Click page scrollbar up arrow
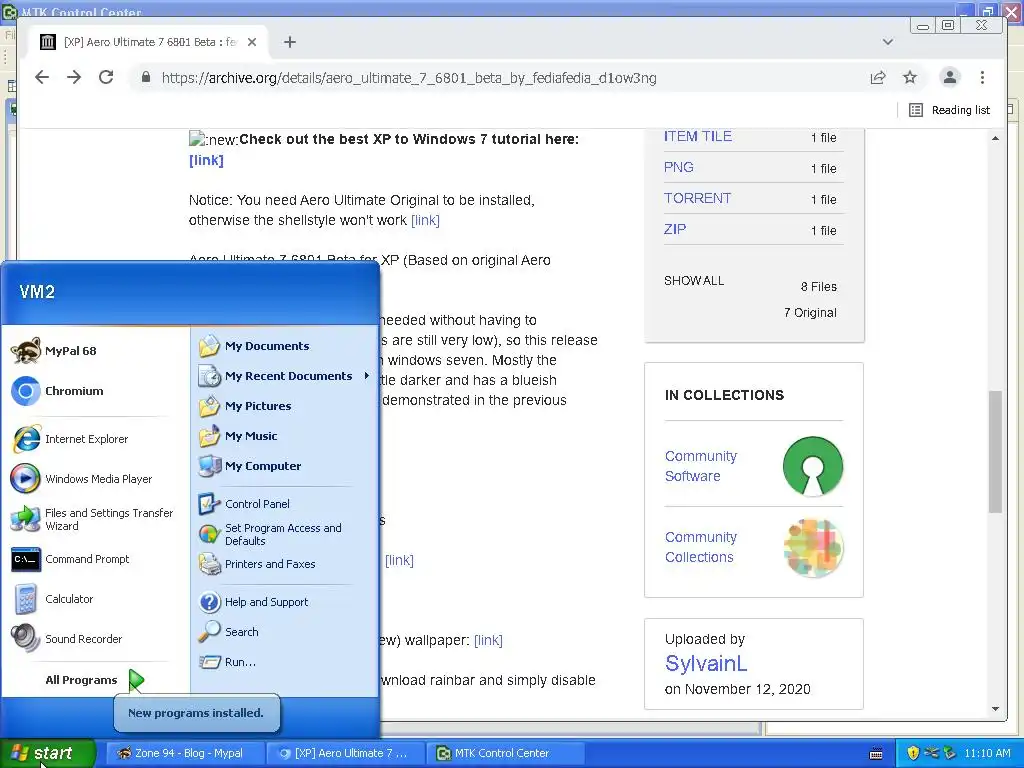Screen dimensions: 1024x768 click(995, 138)
